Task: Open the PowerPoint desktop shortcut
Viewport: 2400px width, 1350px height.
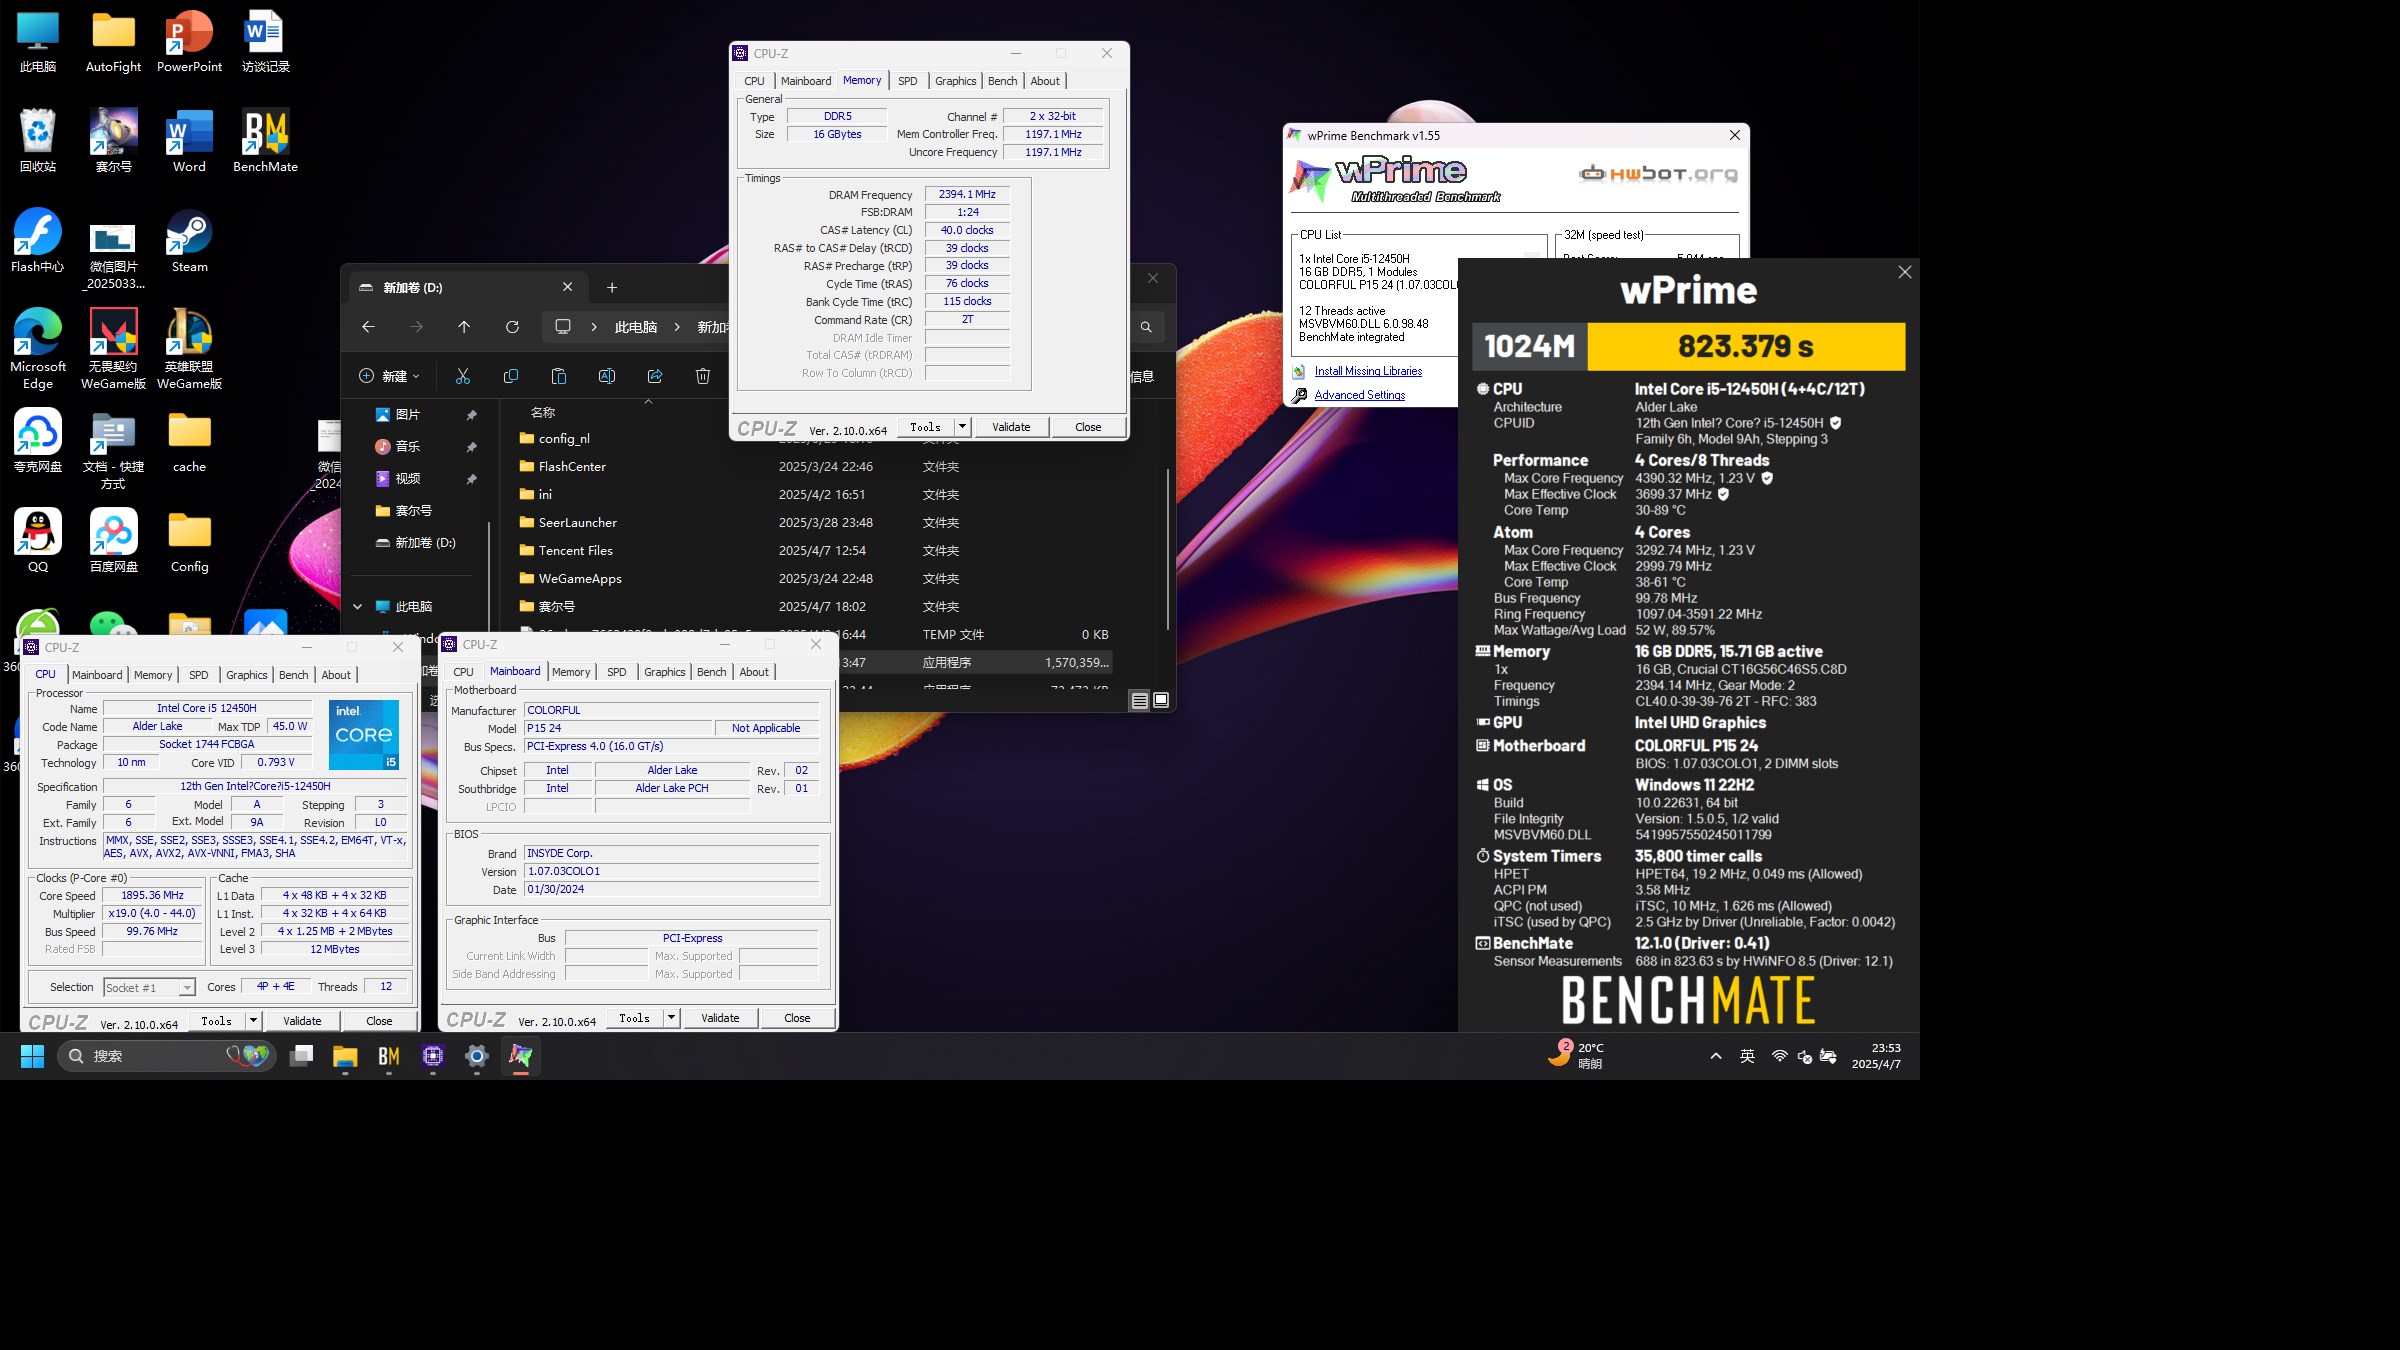Action: tap(189, 42)
